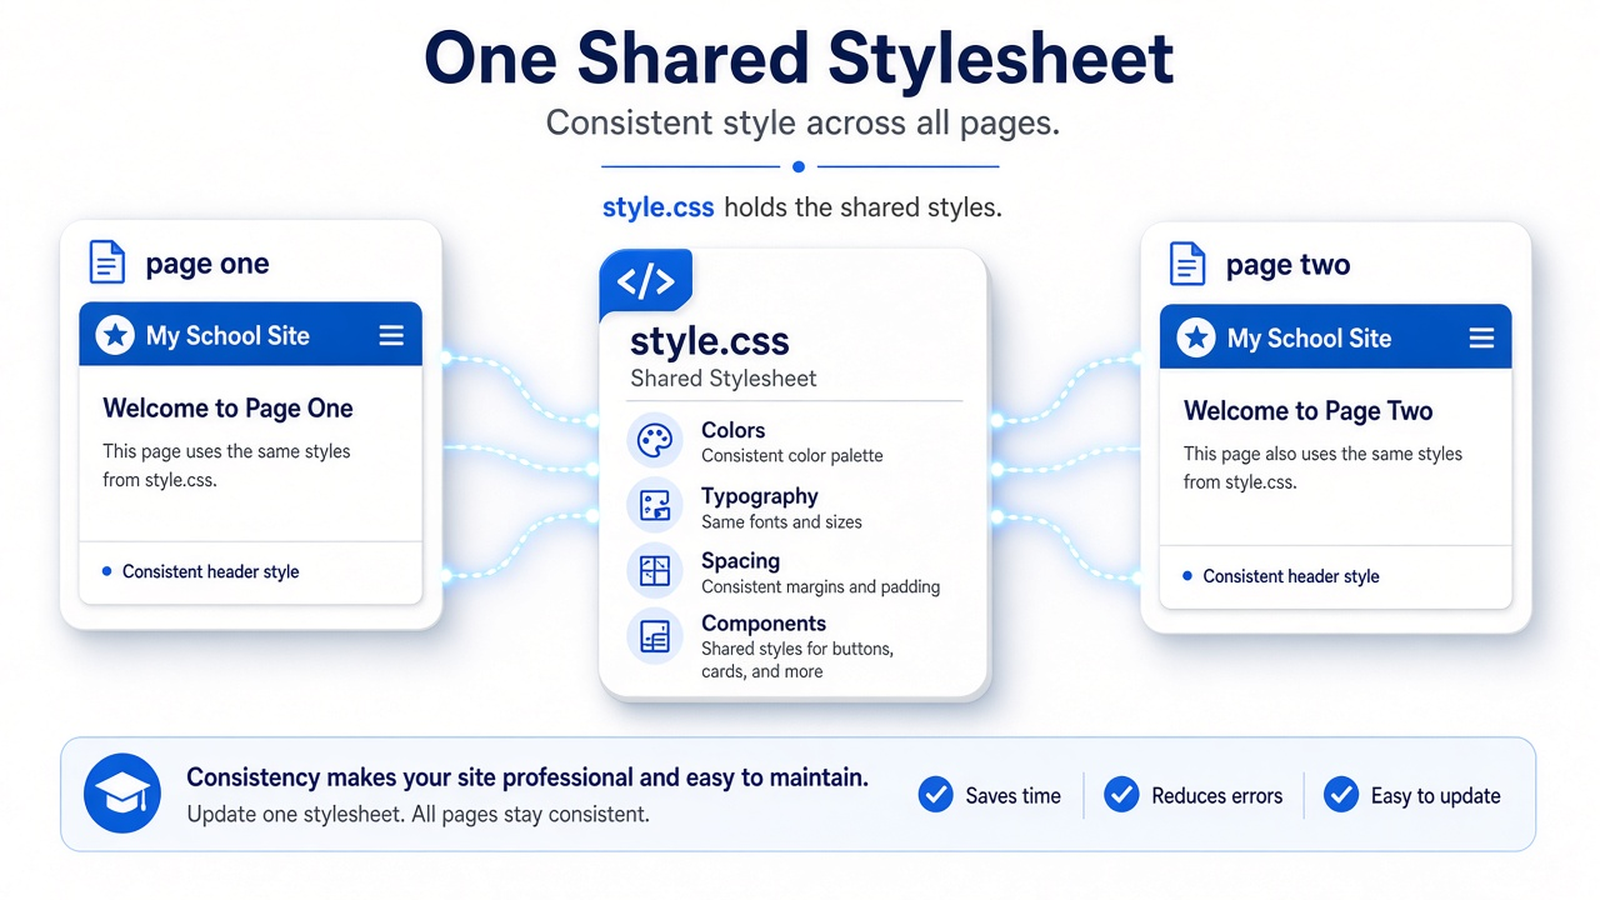Screen dimensions: 1600x900
Task: Click the star logo in Page One header
Action: click(x=115, y=335)
